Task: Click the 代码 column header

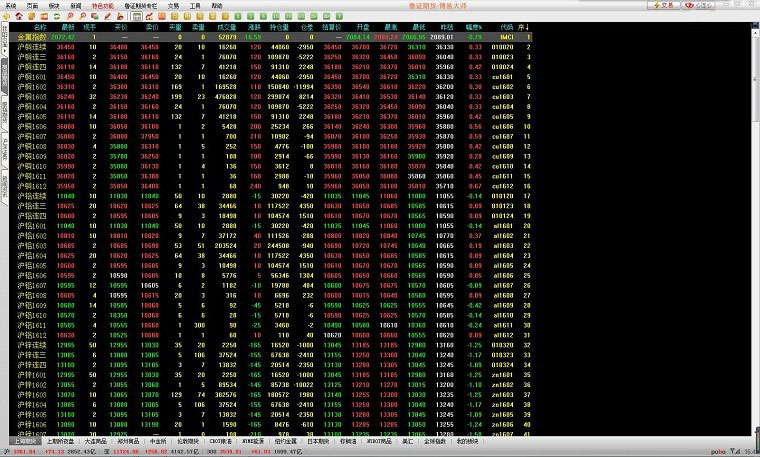Action: tap(507, 27)
